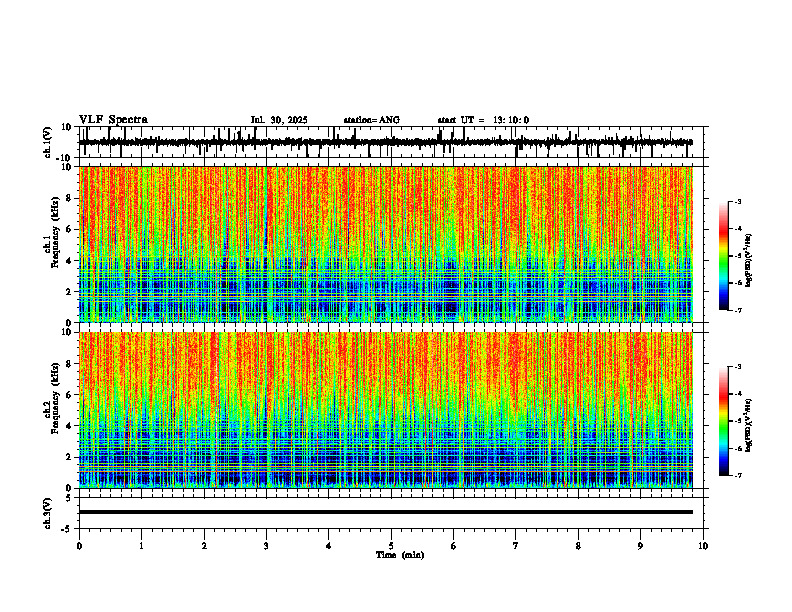The height and width of the screenshot is (612, 792).
Task: Click the "-7" label on ch.2 color bar
Action: (x=738, y=475)
